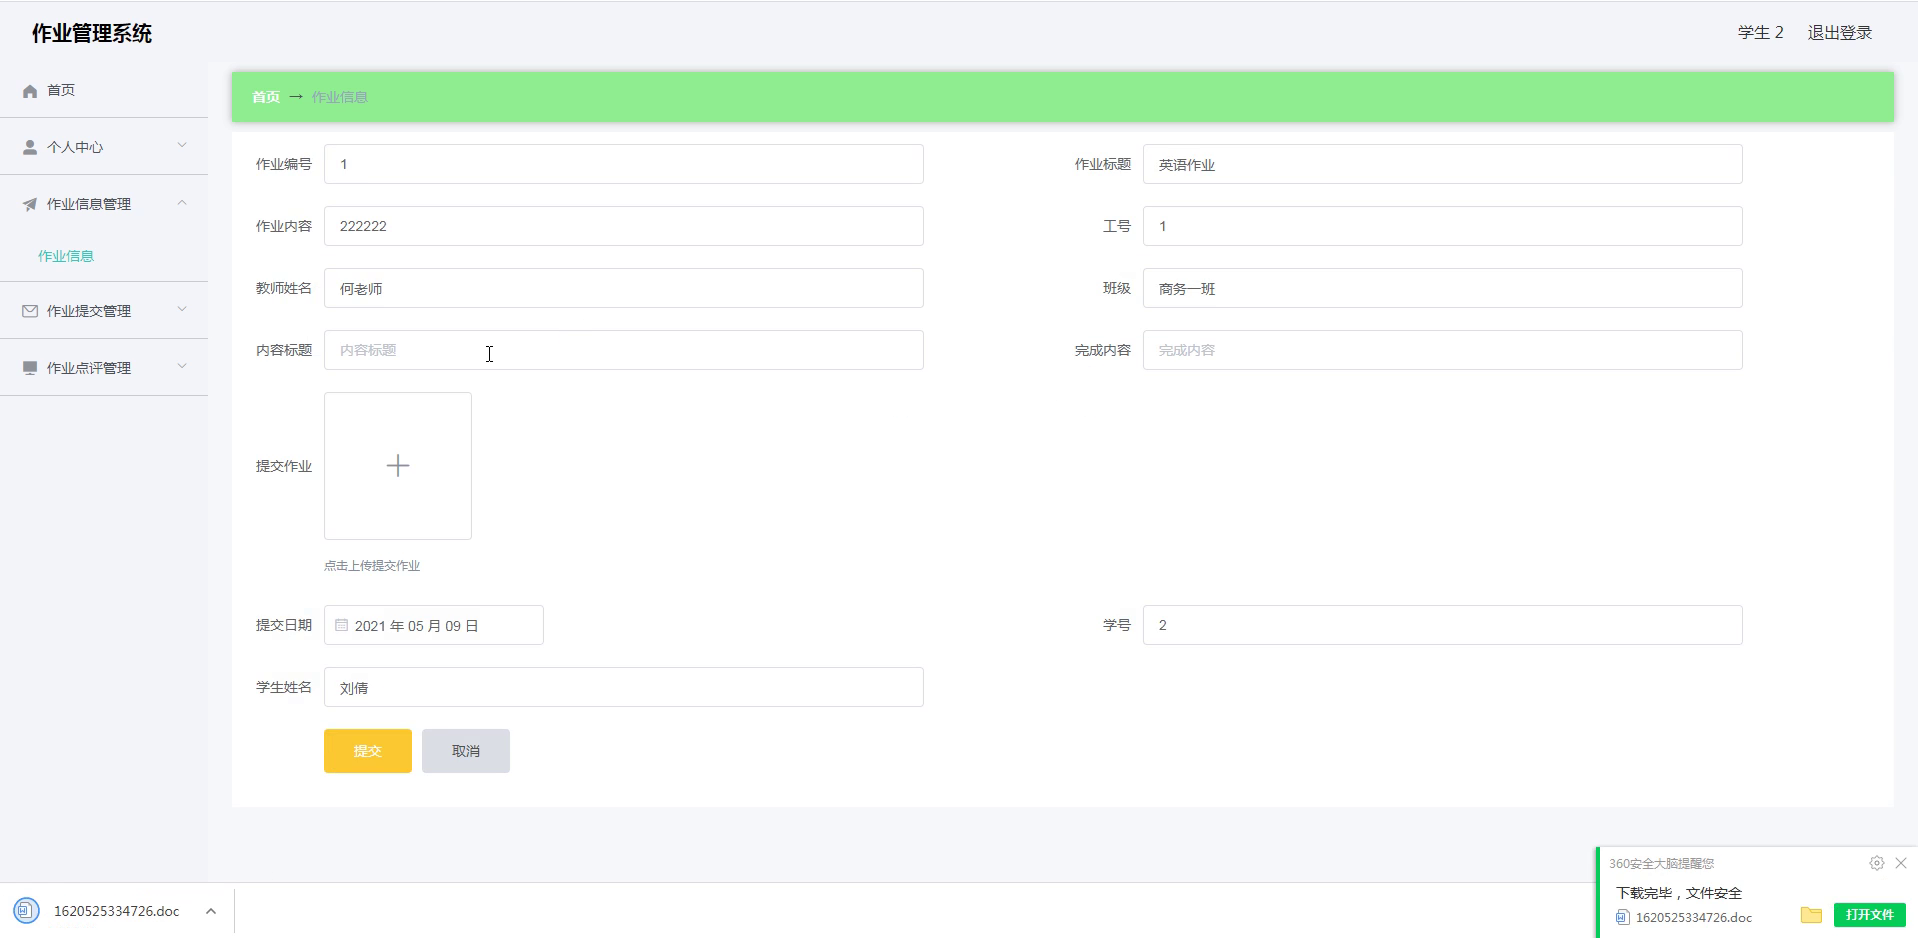Click the 教师姓名 field showing 何老师
Screen dimensions: 1918x938
pyautogui.click(x=624, y=288)
